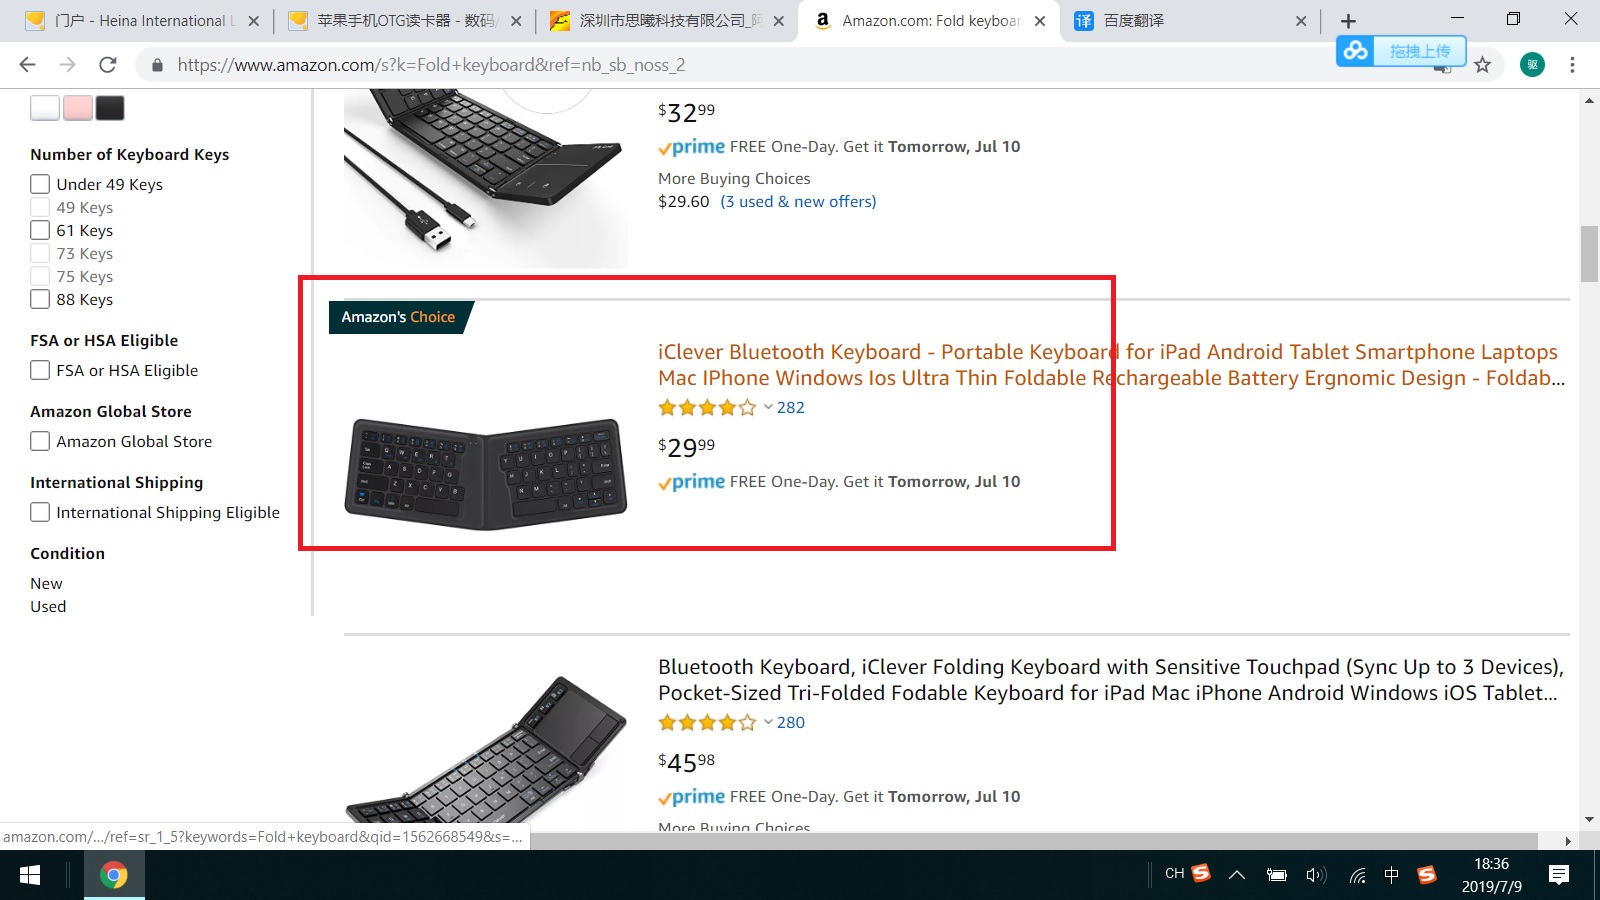Open 3 used & new offers link
1600x900 pixels.
[798, 201]
